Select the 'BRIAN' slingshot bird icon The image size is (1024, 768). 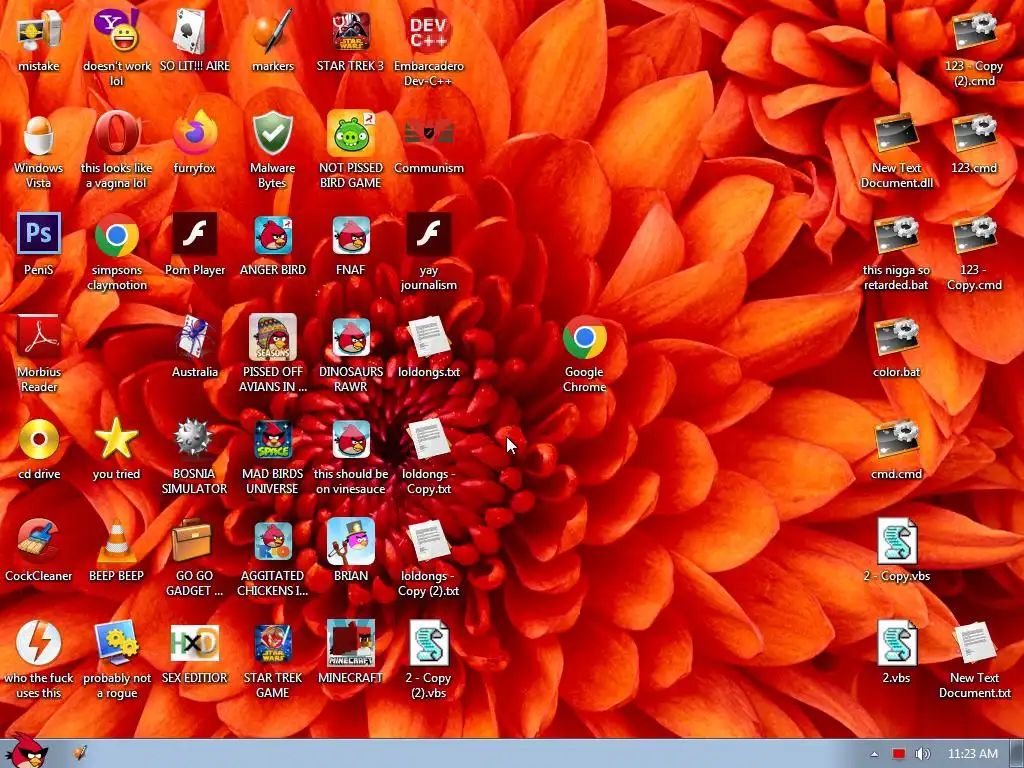click(351, 541)
